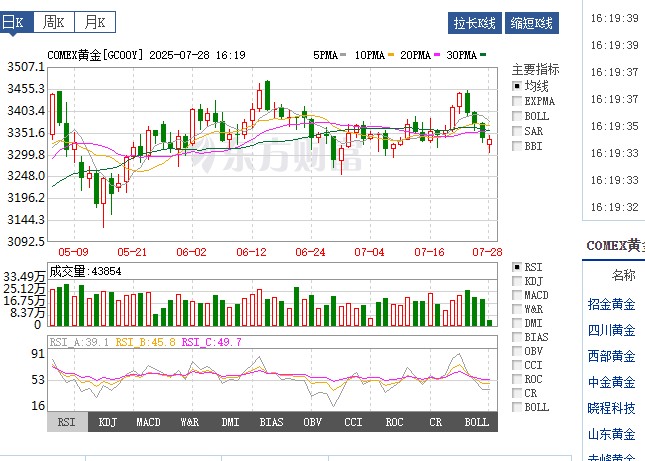The height and width of the screenshot is (461, 645).
Task: Open the 晓程科技 stock link
Action: (x=611, y=408)
